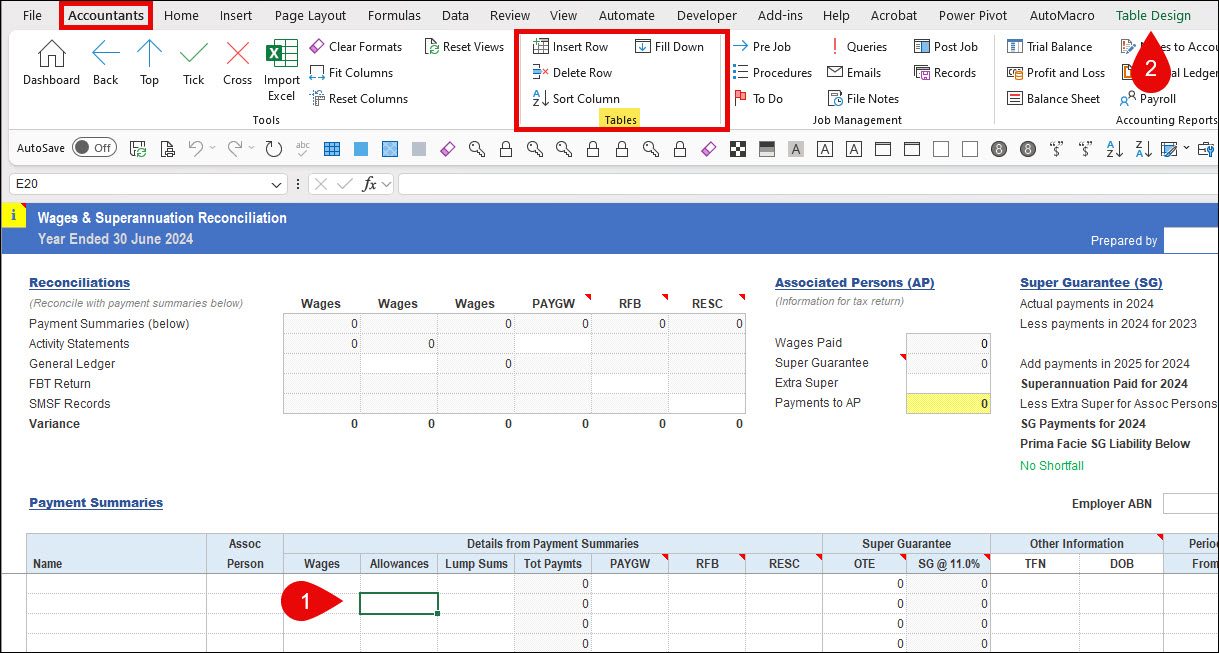Open the Payroll report
This screenshot has width=1219, height=653.
click(1148, 99)
